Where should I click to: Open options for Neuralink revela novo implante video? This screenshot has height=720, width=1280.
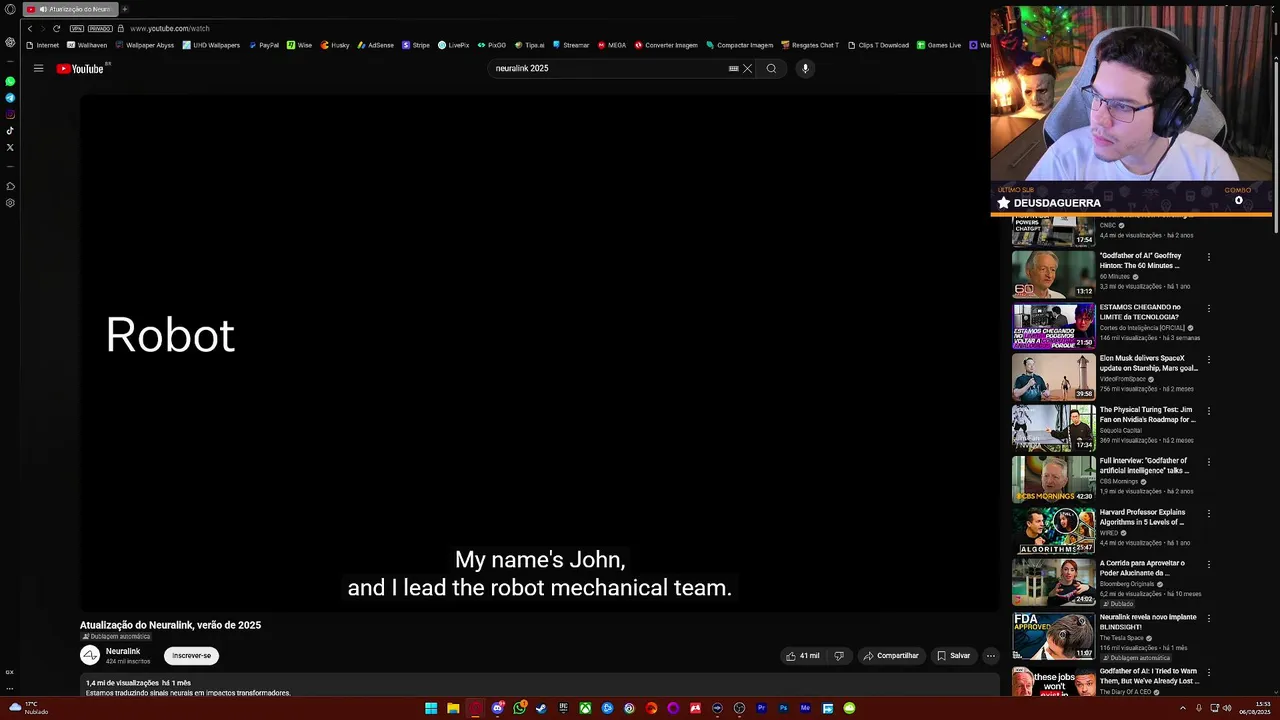coord(1208,618)
